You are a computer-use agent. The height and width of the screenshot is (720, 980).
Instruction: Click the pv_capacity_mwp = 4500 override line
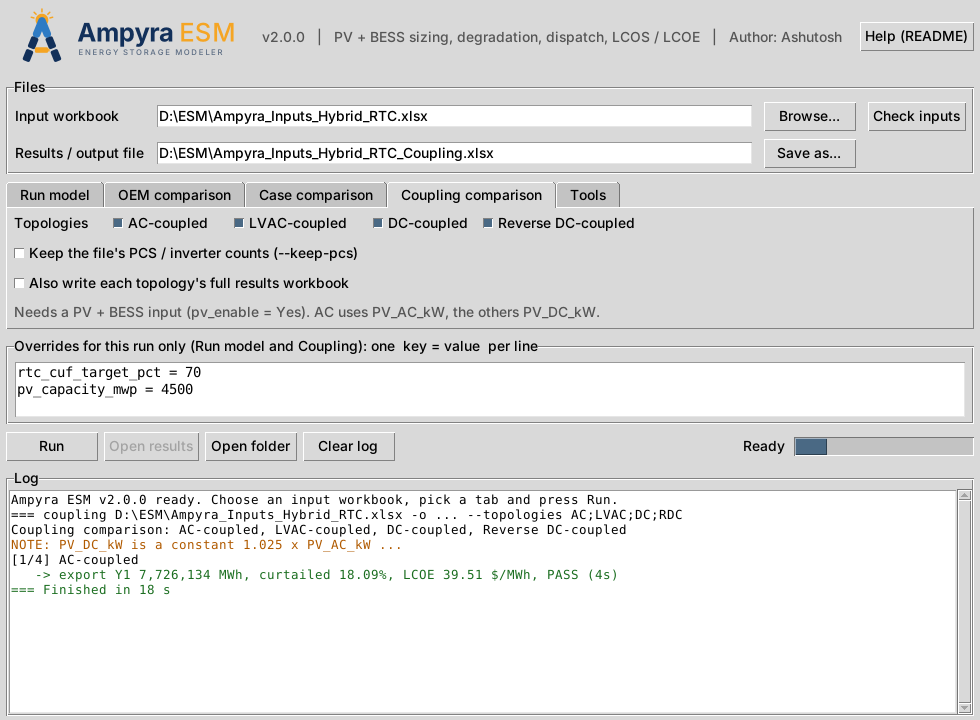click(105, 389)
